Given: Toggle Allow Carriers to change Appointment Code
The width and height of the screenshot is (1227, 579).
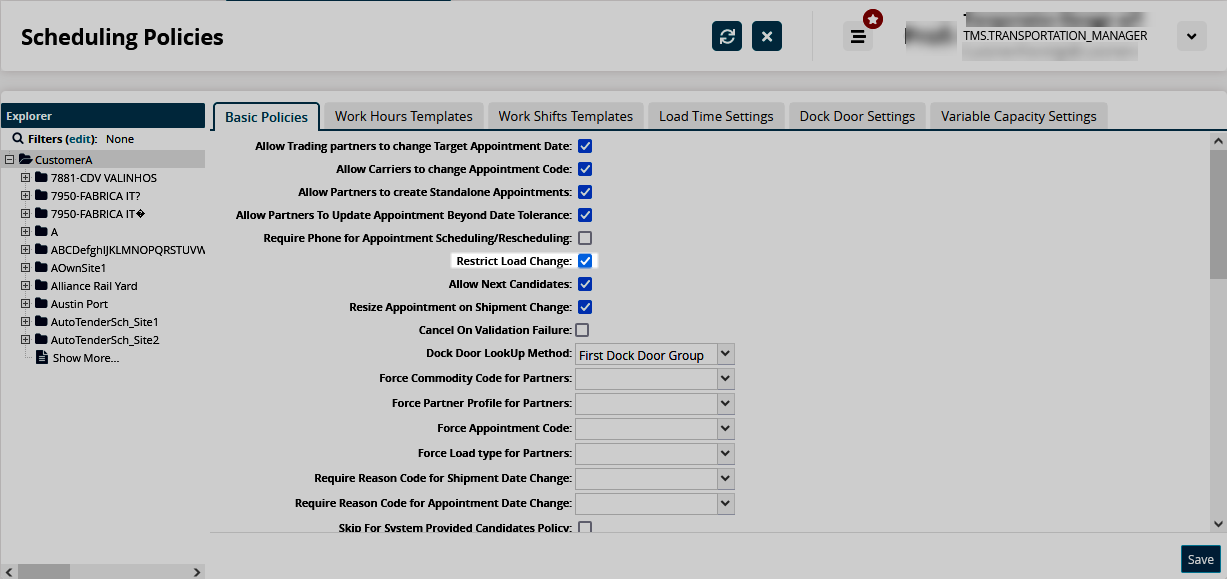Looking at the screenshot, I should pos(585,169).
